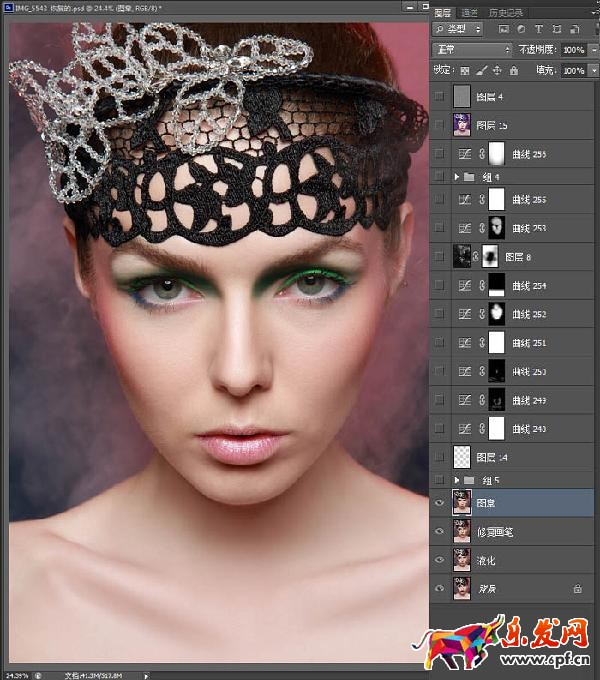Hide the 液化 layer via eye icon
Image resolution: width=600 pixels, height=680 pixels.
tap(440, 560)
